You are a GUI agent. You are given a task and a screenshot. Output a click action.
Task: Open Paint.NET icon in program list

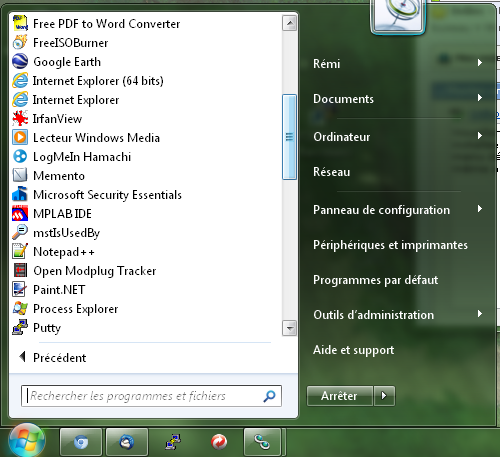[x=20, y=290]
